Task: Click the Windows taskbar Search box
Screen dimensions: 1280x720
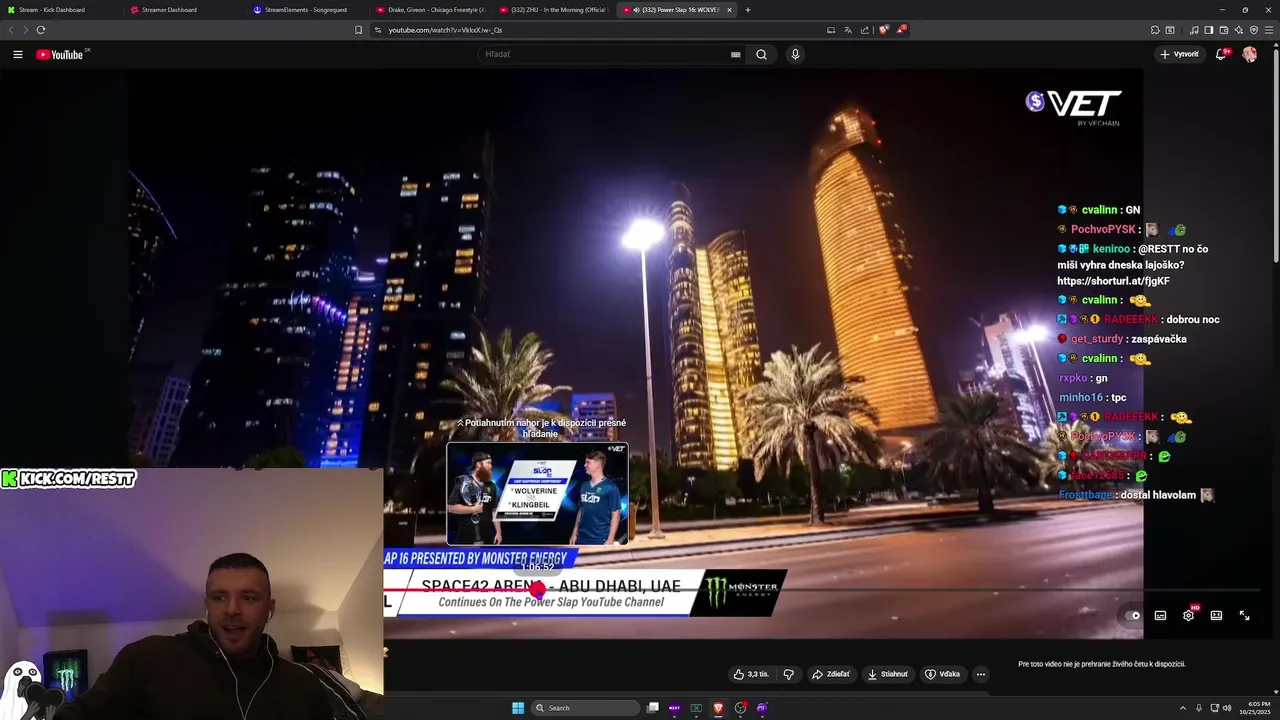Action: (585, 708)
